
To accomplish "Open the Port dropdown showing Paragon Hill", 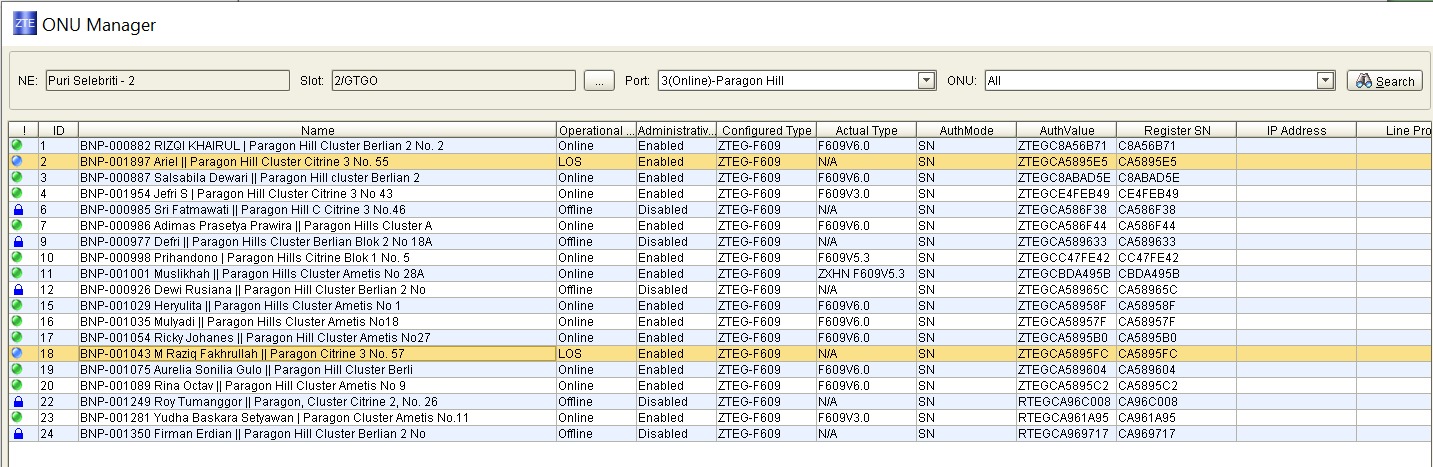I will 926,81.
